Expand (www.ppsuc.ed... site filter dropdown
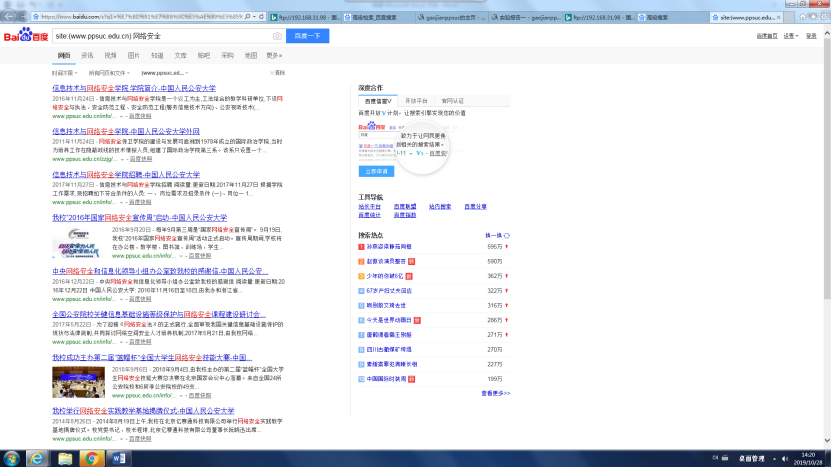Screen dimensions: 831x468 click(x=165, y=73)
